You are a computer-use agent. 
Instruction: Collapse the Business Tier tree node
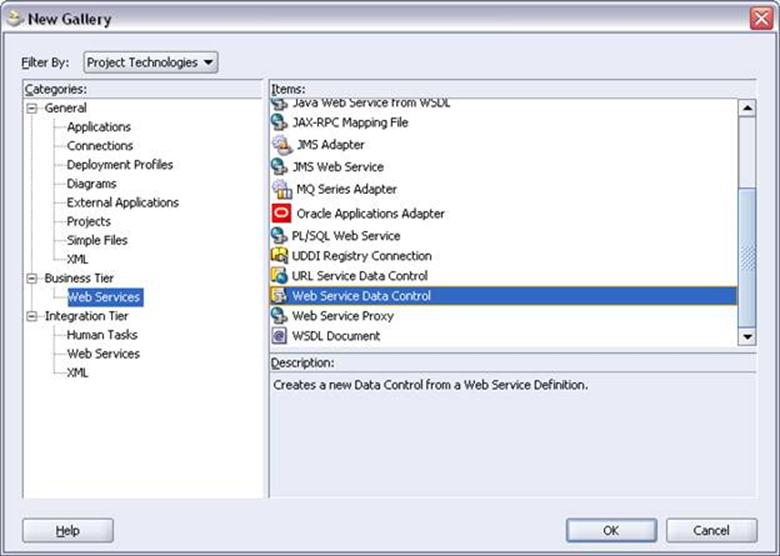[x=32, y=278]
